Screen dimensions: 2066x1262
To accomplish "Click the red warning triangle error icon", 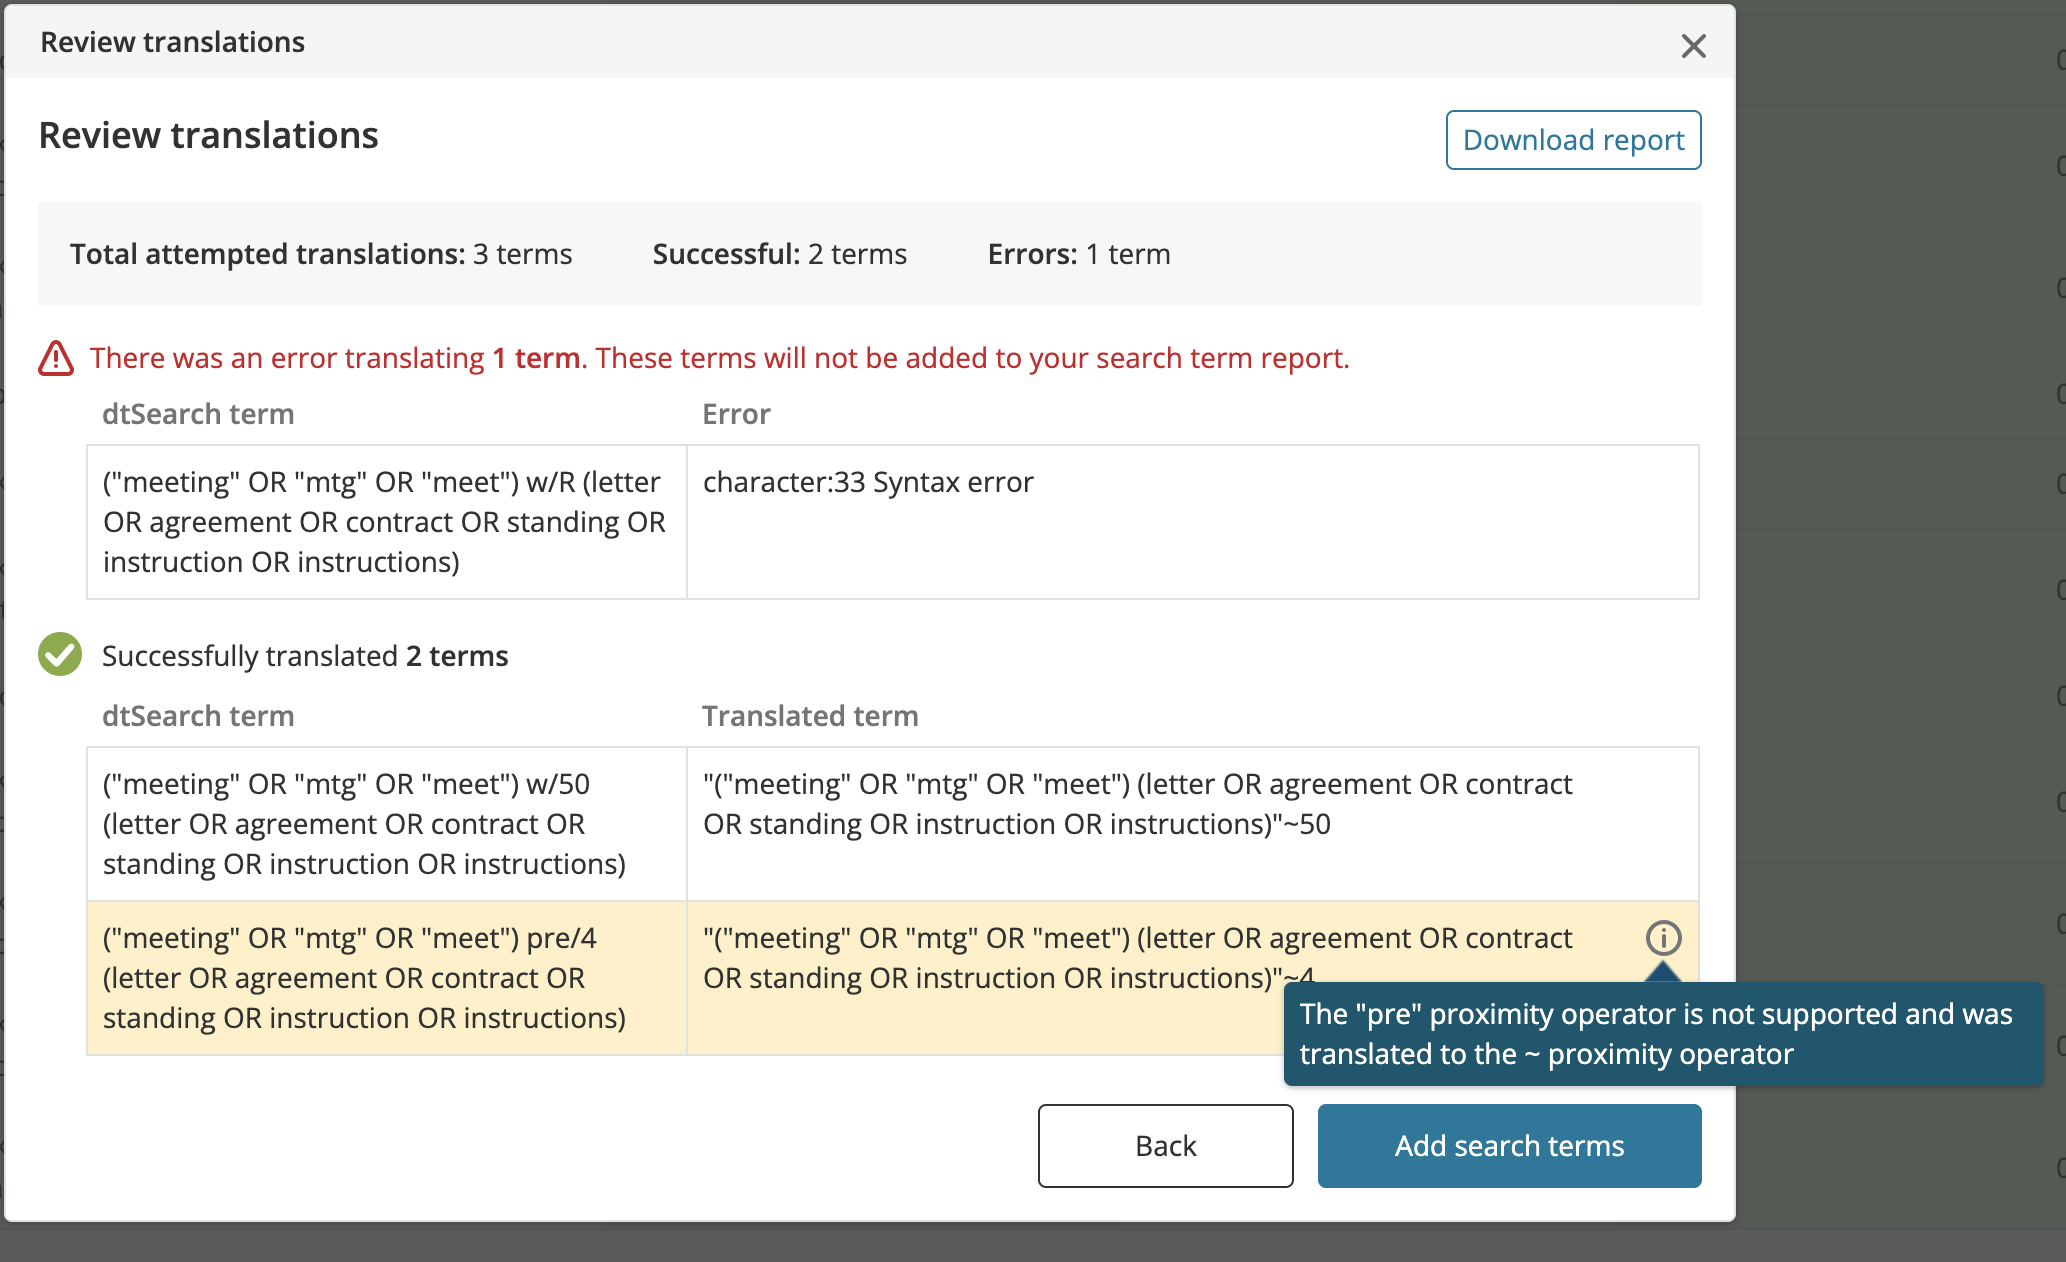I will (57, 357).
